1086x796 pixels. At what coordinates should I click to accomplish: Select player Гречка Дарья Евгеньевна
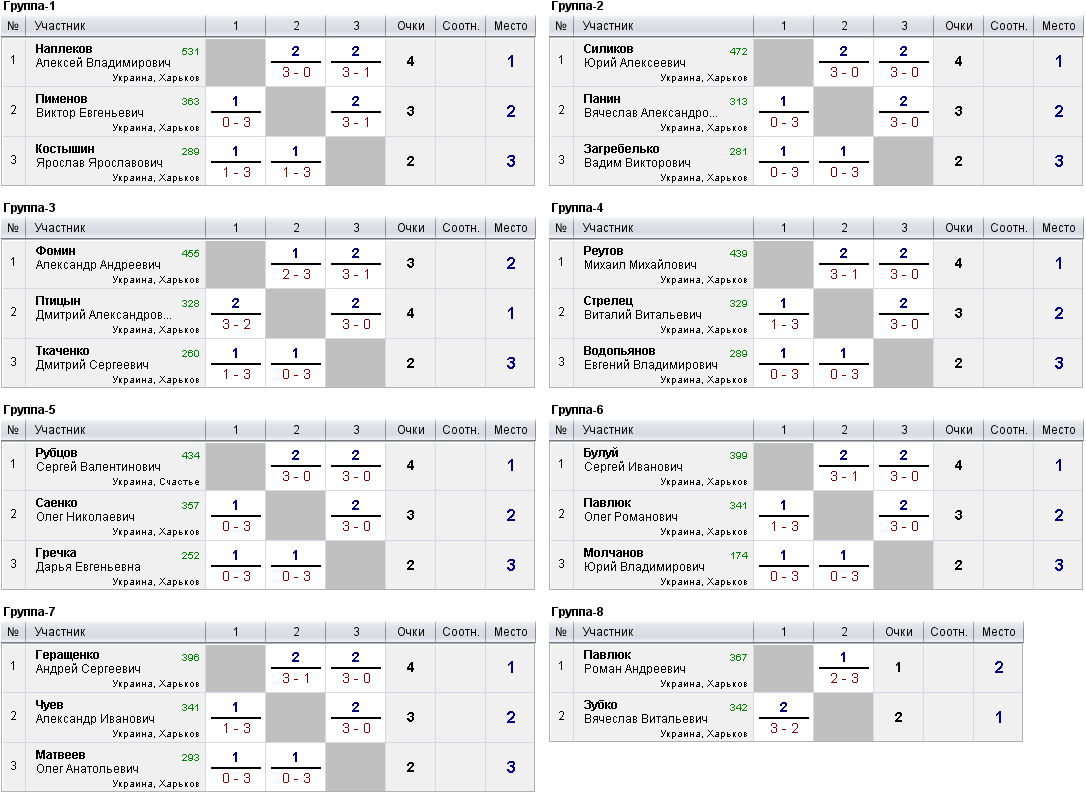[88, 560]
